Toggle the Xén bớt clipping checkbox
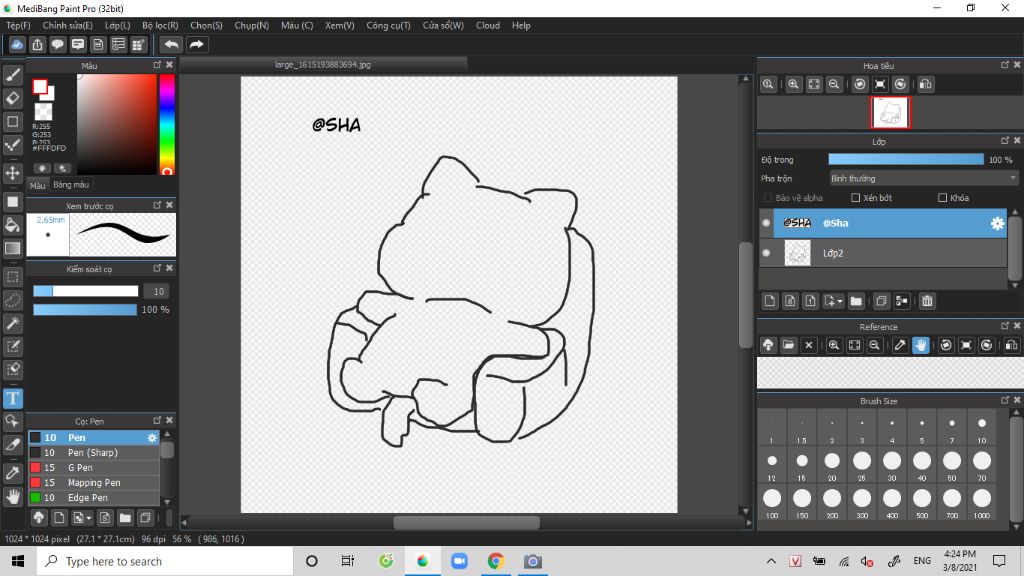1024x576 pixels. tap(856, 197)
